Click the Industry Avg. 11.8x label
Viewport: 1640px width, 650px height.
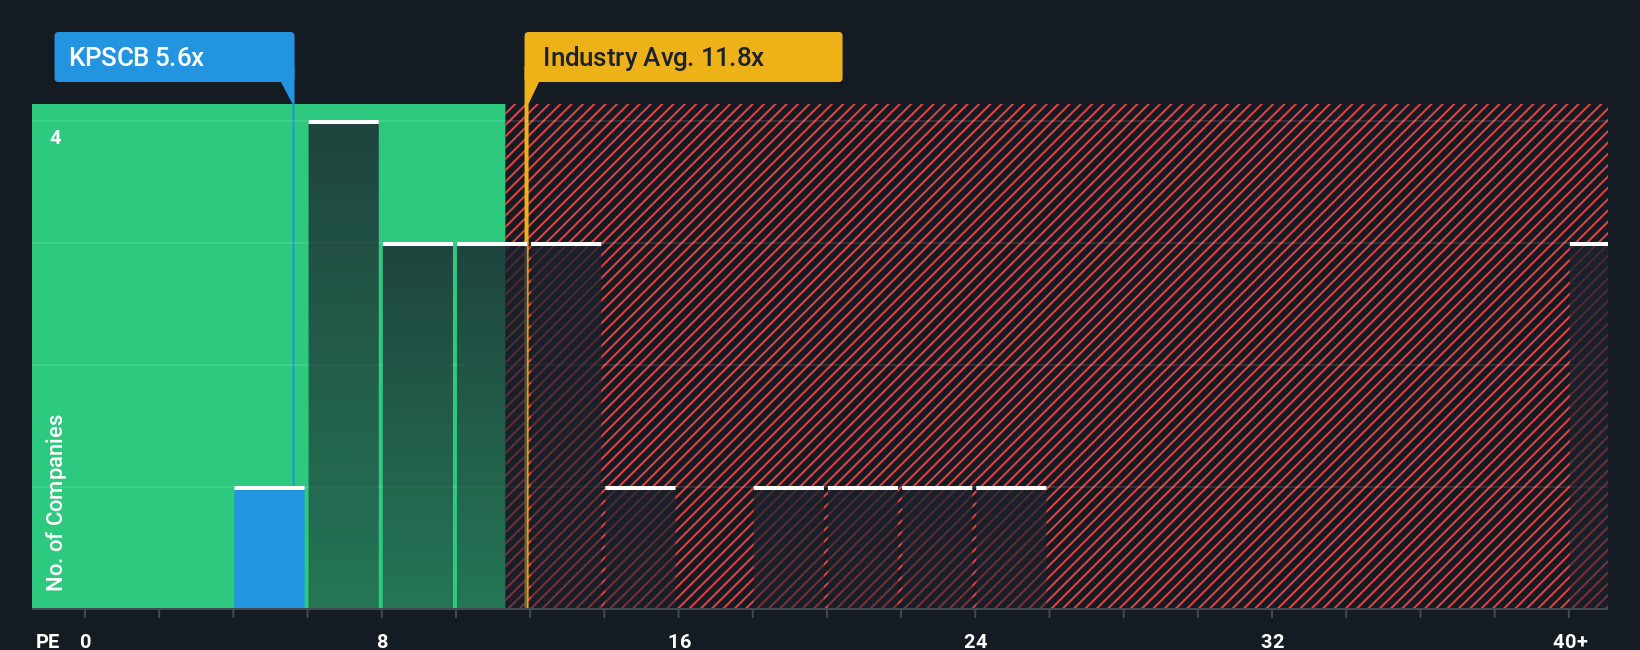[x=683, y=57]
